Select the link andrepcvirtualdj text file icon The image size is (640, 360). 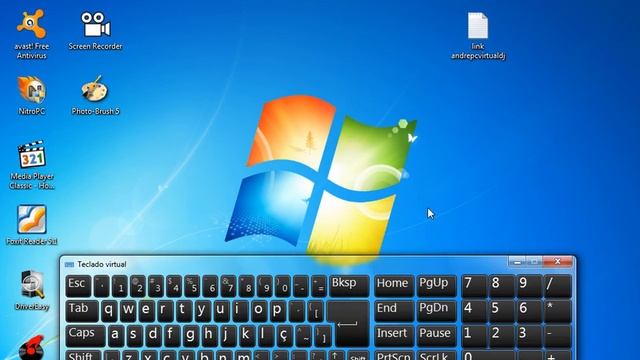click(x=478, y=36)
